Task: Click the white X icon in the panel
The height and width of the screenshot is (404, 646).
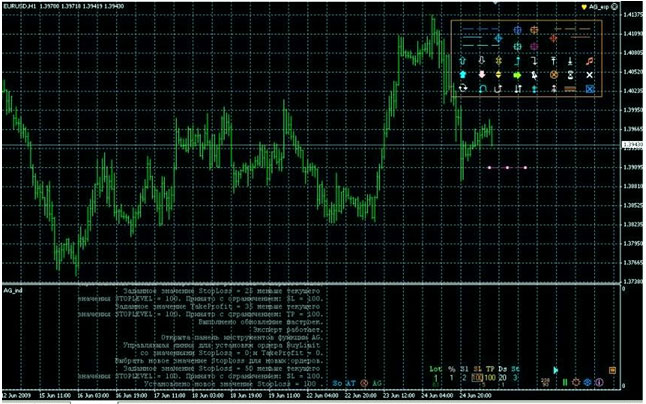Action: click(590, 75)
